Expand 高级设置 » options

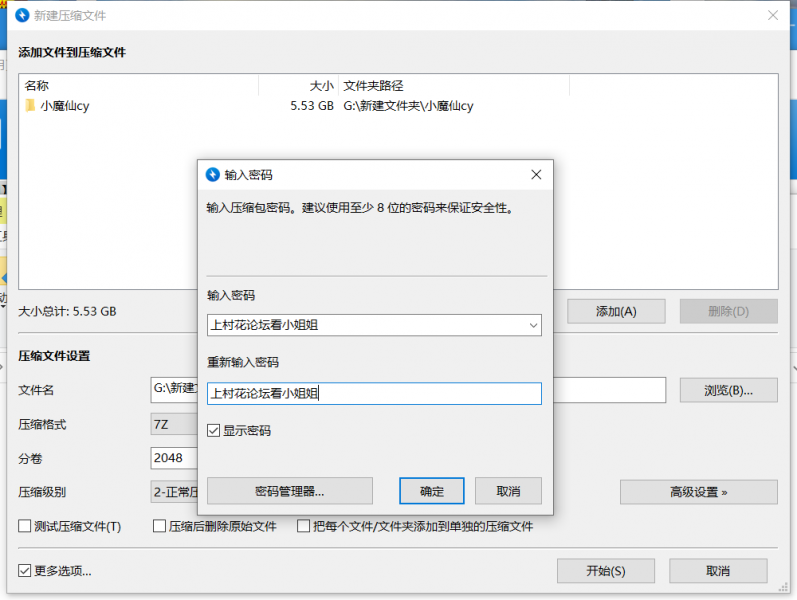coord(698,492)
